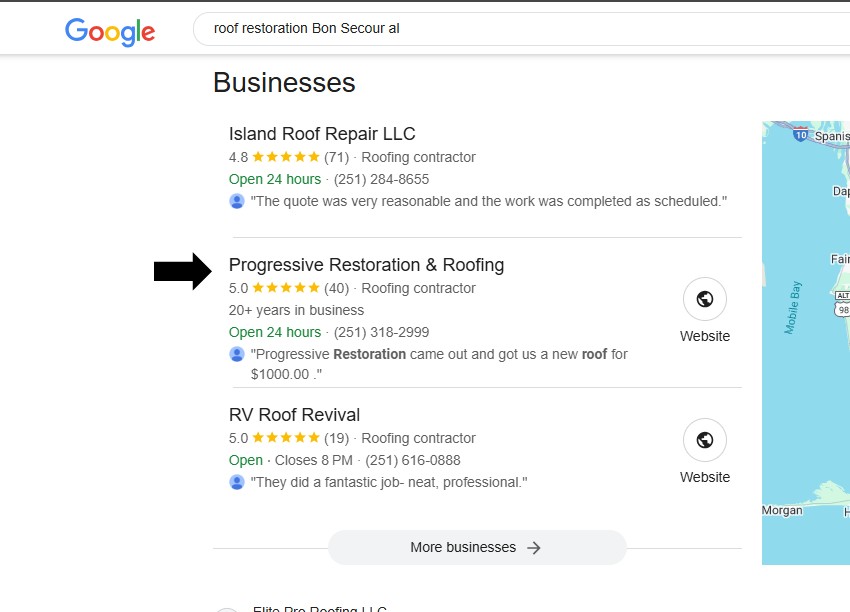
Task: Click Island Roof Repair phone number (251) 284-8655
Action: click(x=381, y=179)
